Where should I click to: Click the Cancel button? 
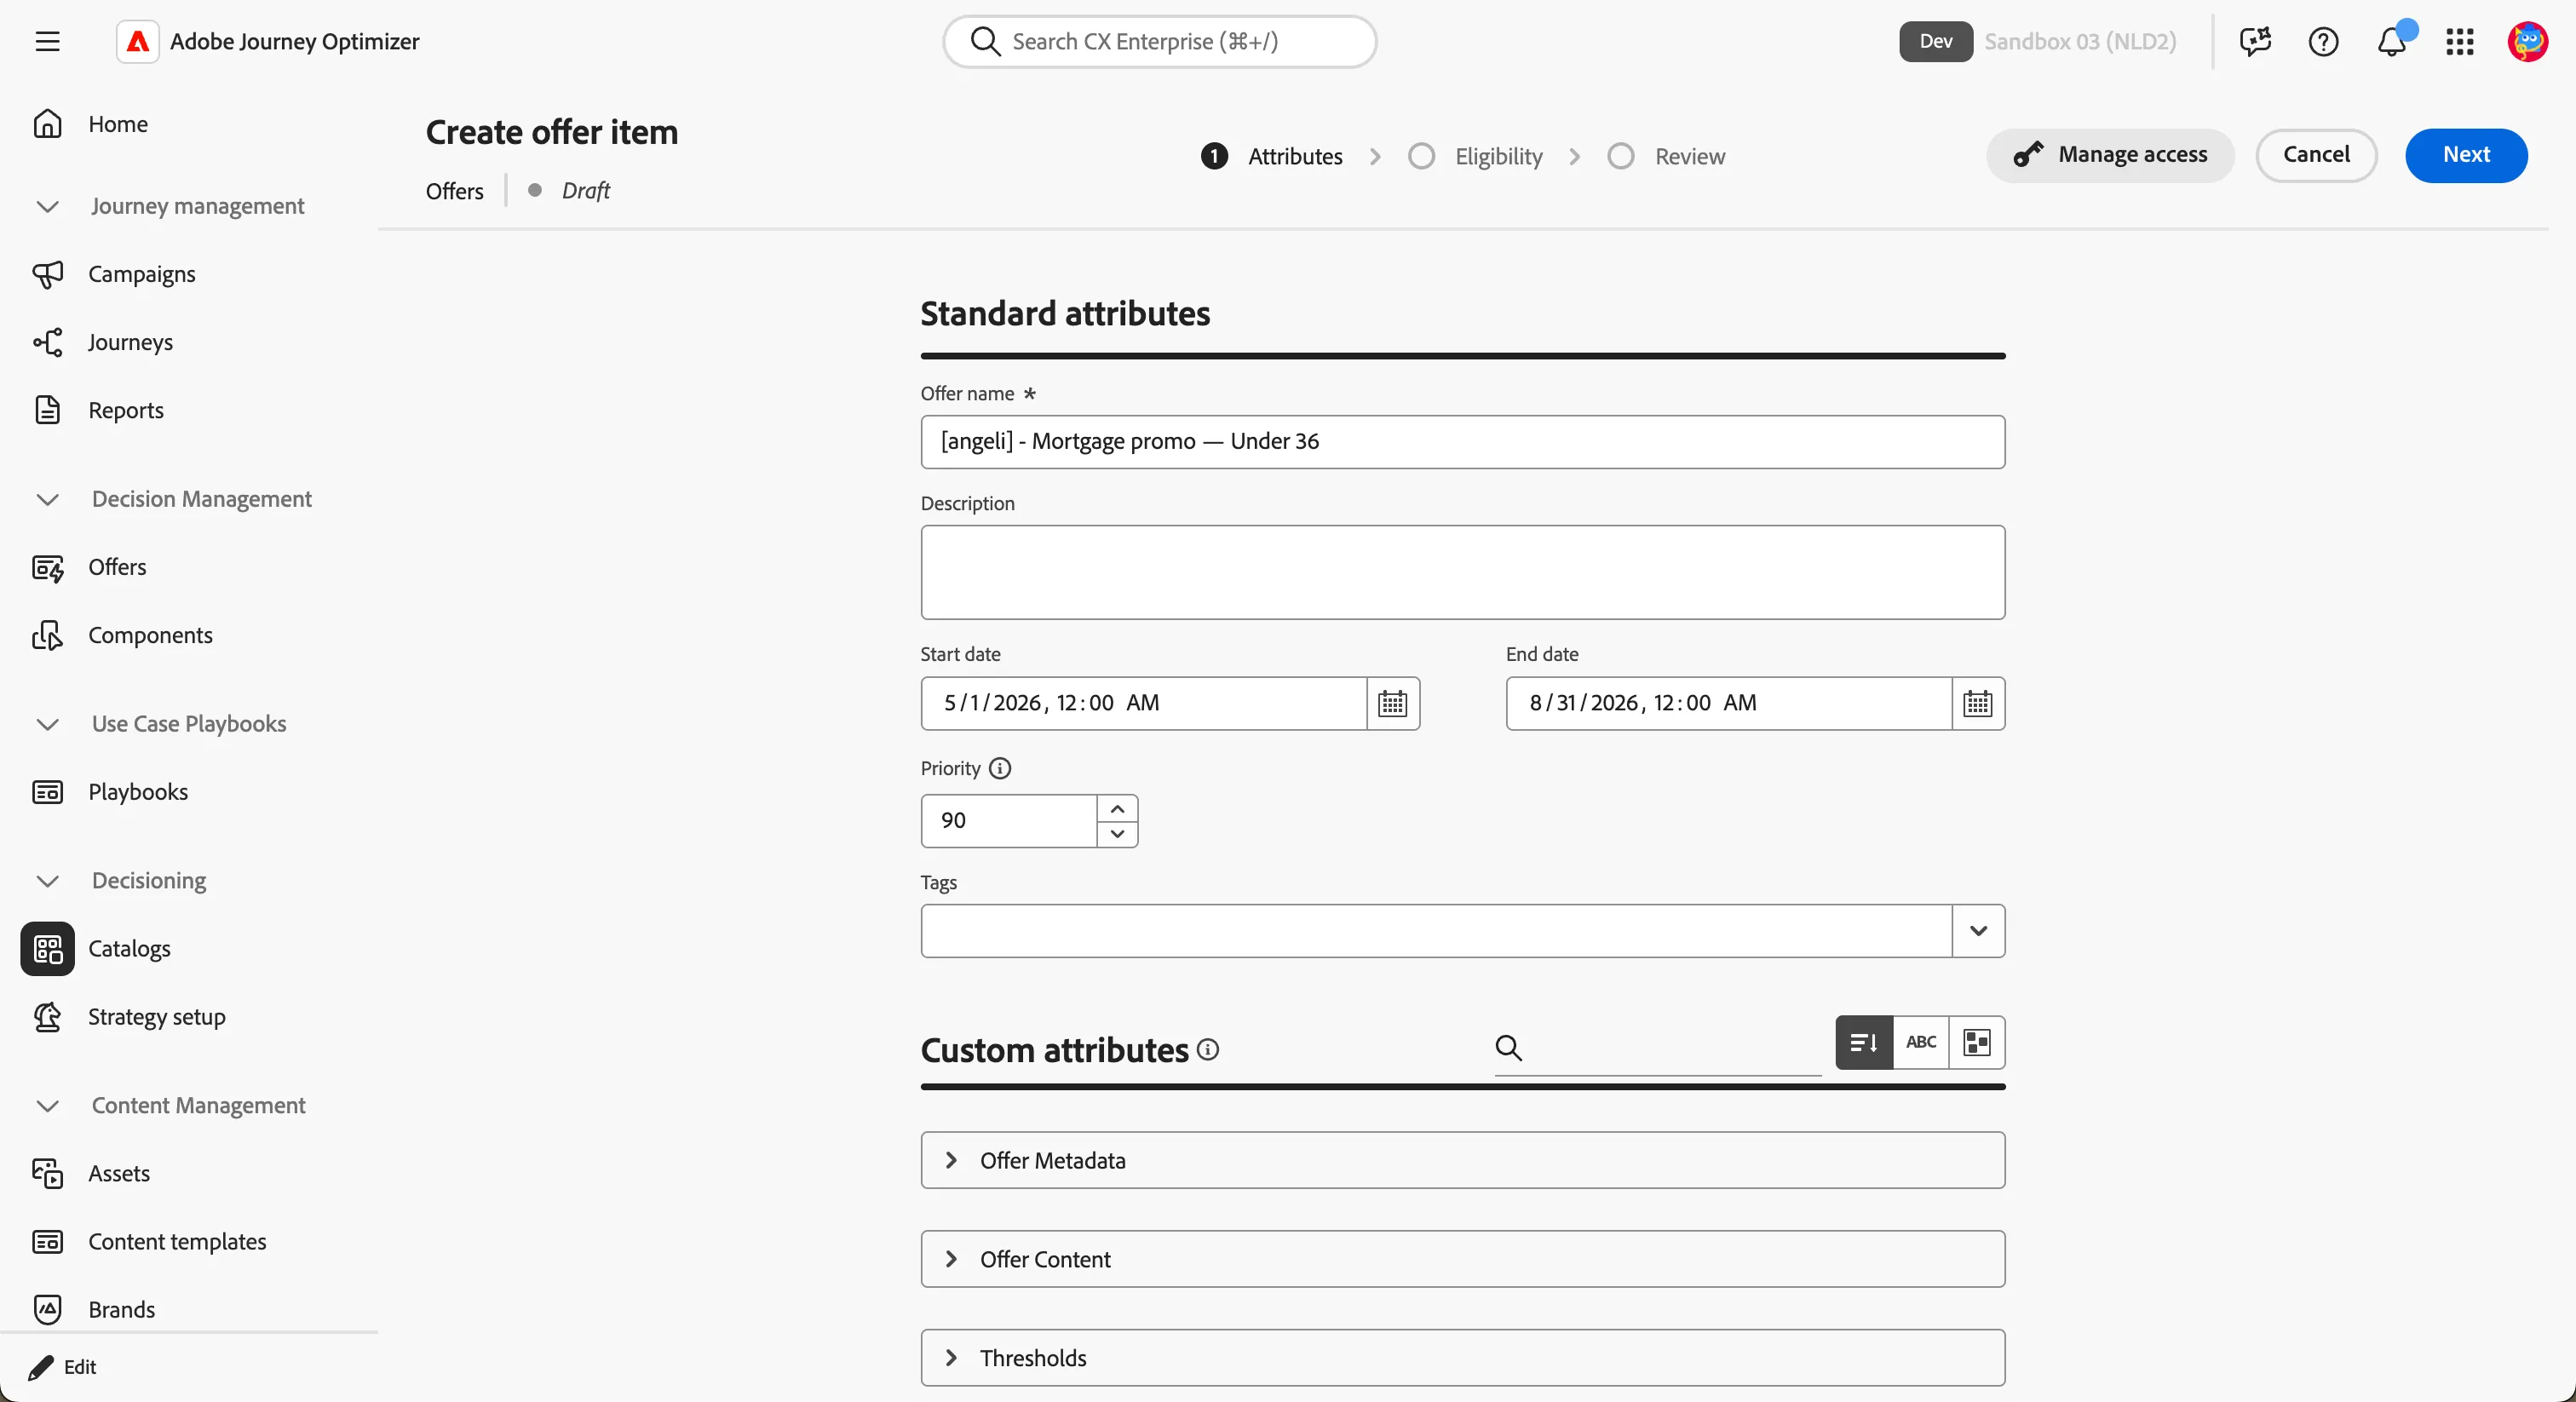(x=2316, y=155)
